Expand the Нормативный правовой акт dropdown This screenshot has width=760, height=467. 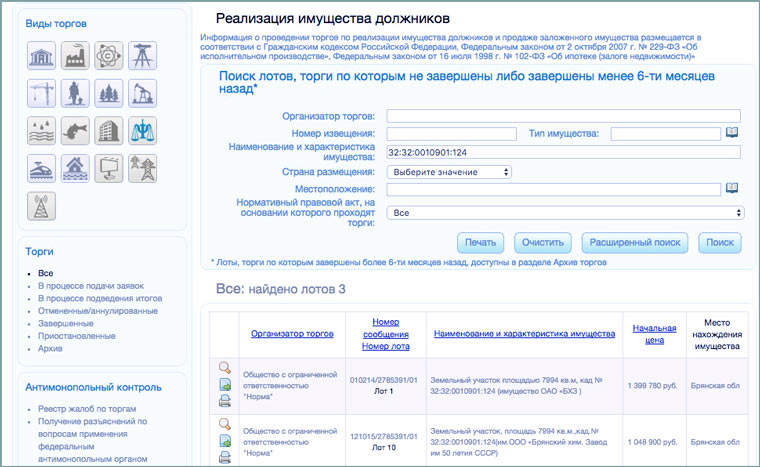[x=565, y=213]
